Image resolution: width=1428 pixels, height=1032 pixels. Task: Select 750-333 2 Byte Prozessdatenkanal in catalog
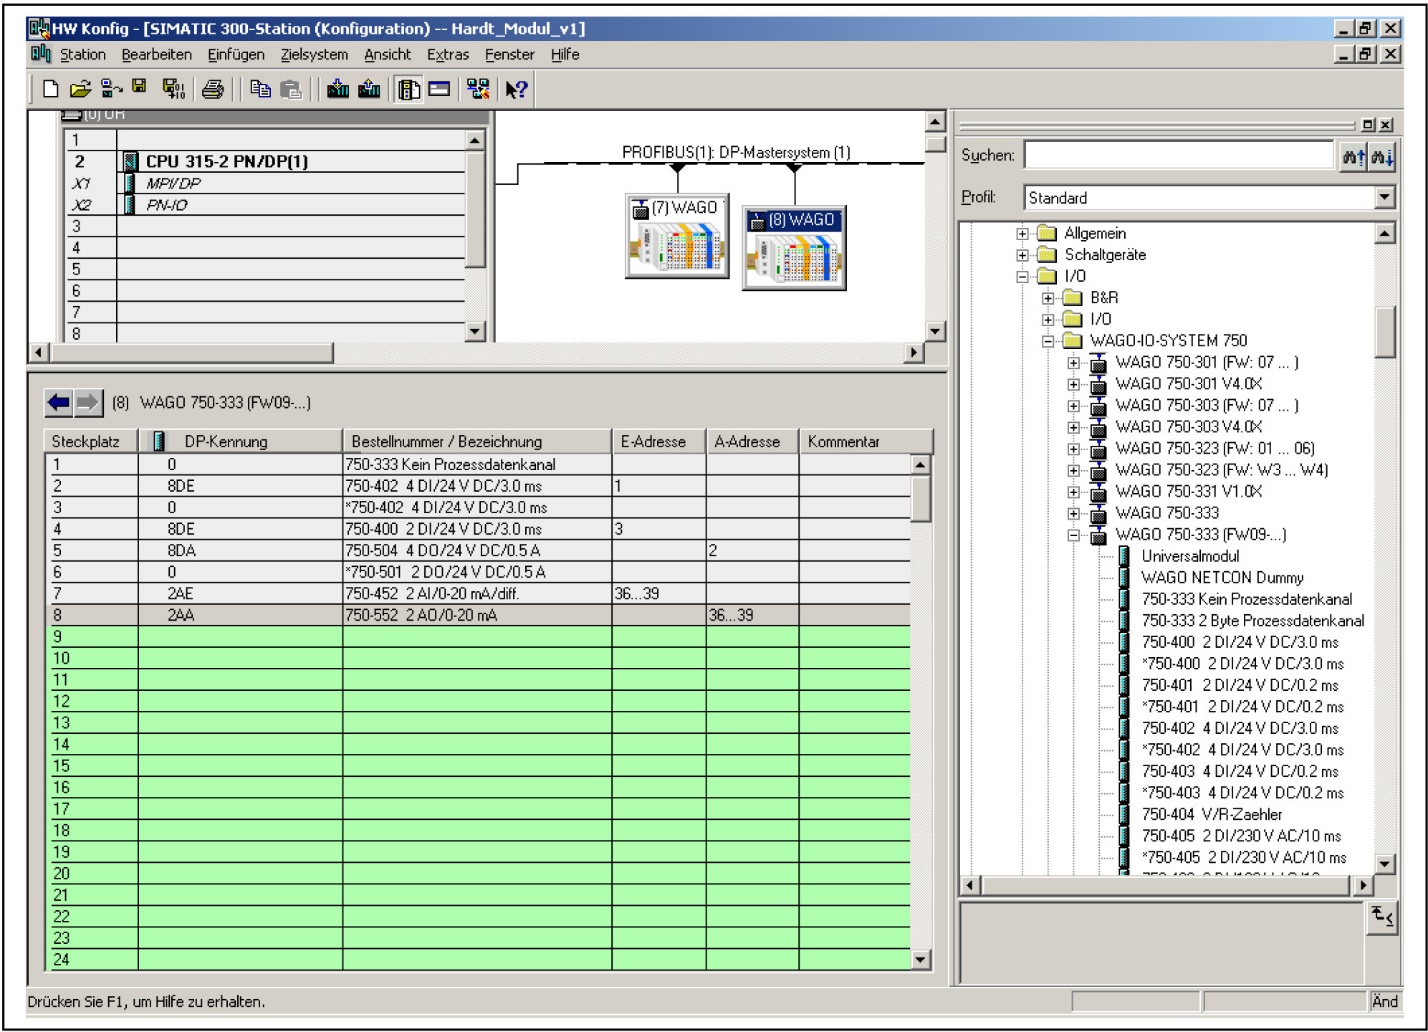[1253, 621]
